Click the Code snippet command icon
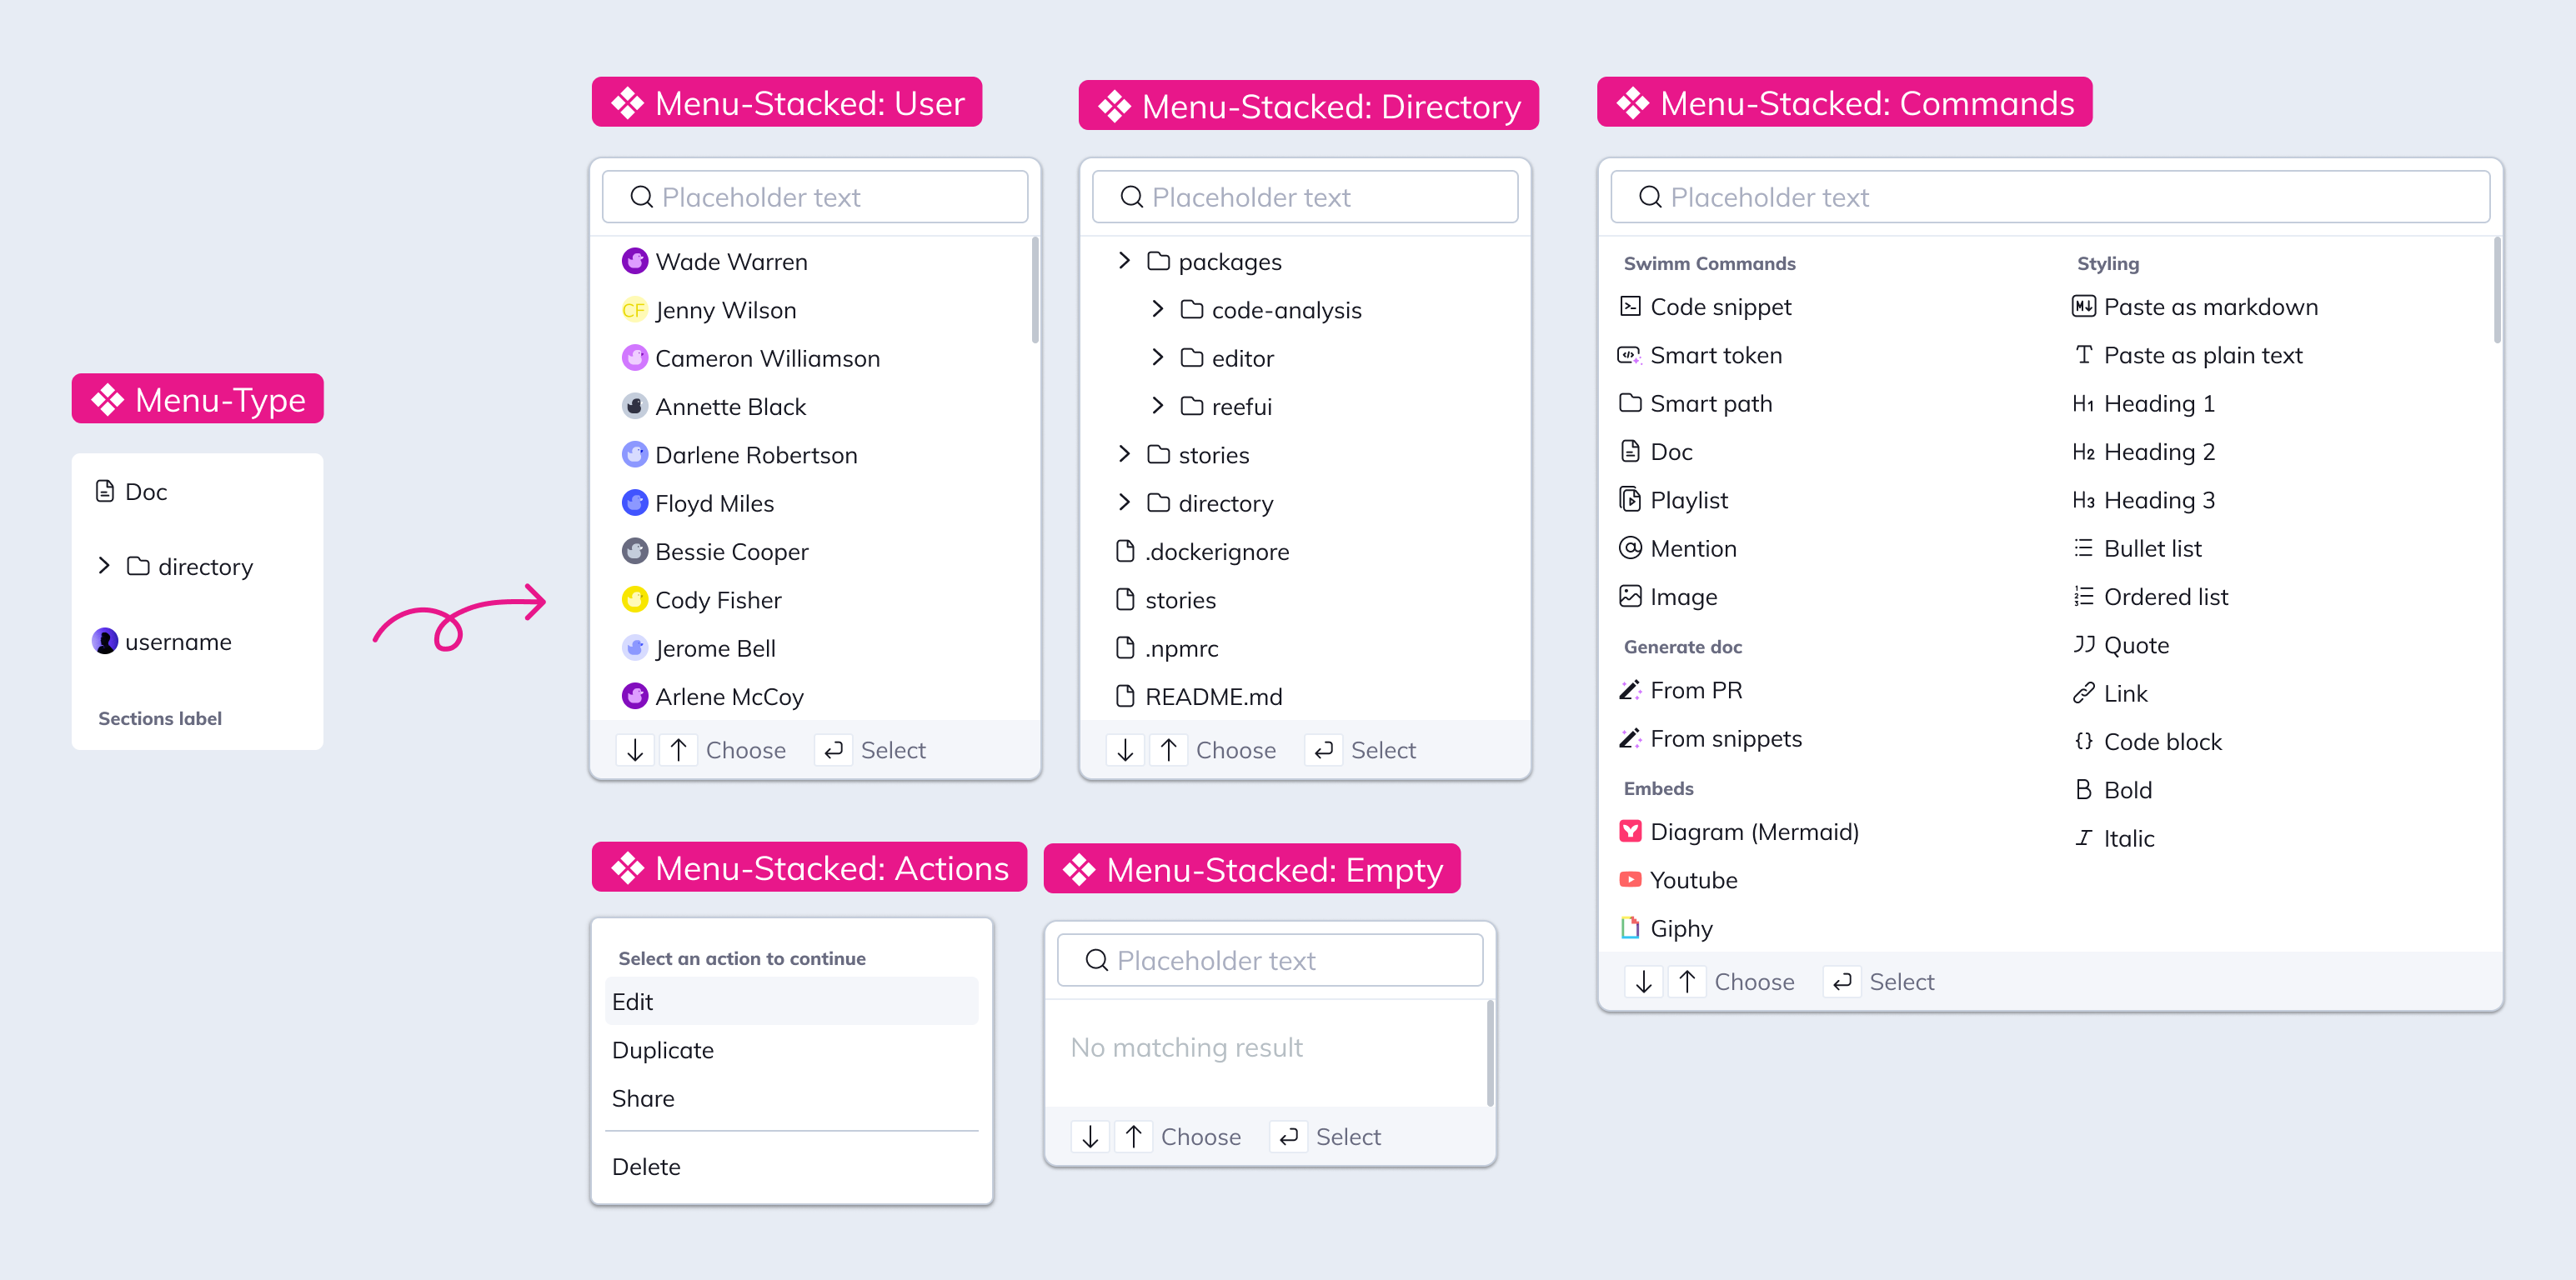Screen dimensions: 2576x1280 coord(1630,307)
